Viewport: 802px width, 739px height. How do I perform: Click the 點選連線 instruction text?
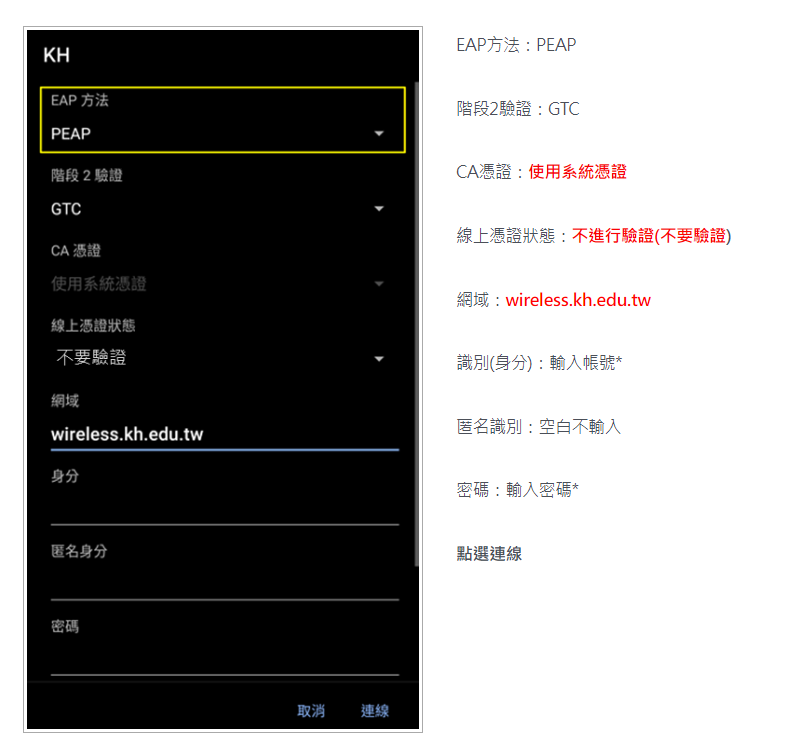pyautogui.click(x=489, y=554)
